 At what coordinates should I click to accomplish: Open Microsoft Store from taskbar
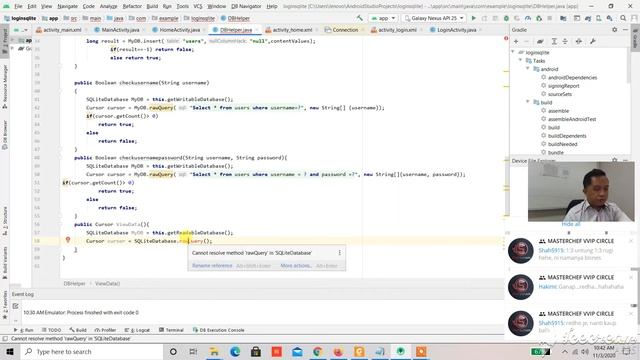point(256,351)
